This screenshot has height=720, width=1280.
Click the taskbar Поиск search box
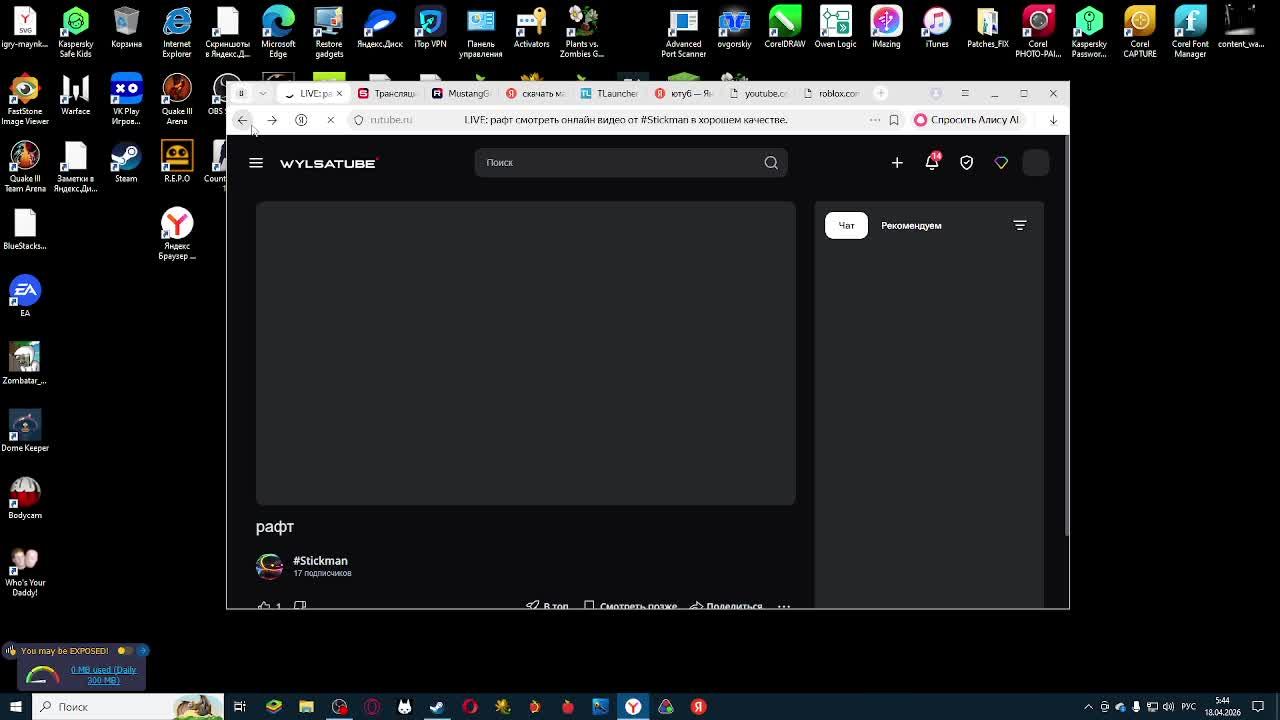pos(127,707)
